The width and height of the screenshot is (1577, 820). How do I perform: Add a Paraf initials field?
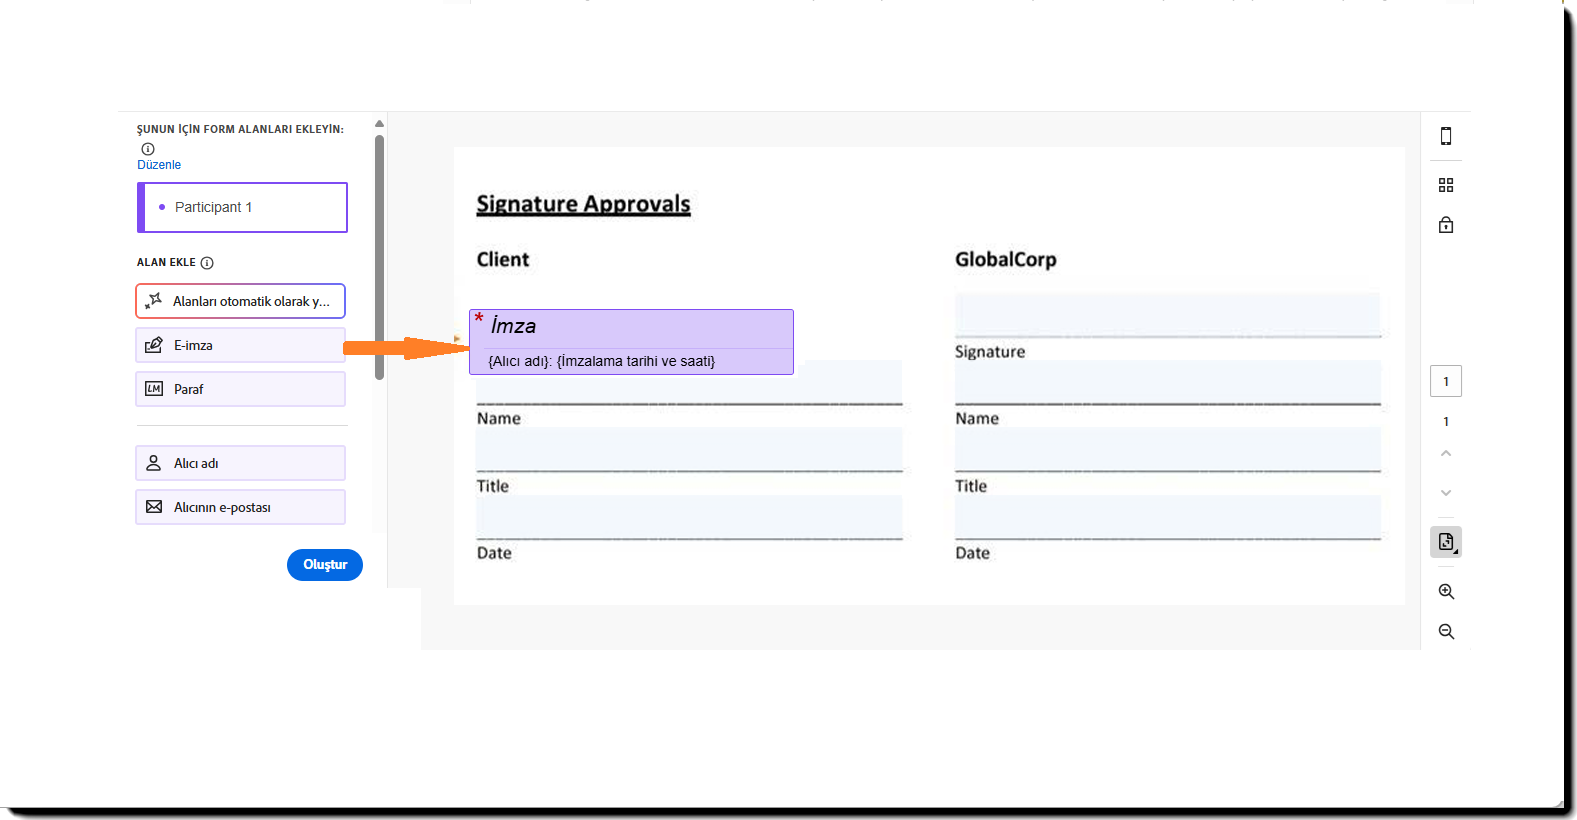pos(240,389)
